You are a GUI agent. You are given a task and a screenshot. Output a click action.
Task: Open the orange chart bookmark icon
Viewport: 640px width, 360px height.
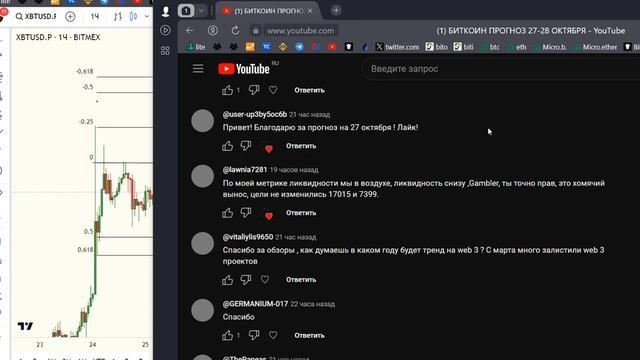coord(250,47)
